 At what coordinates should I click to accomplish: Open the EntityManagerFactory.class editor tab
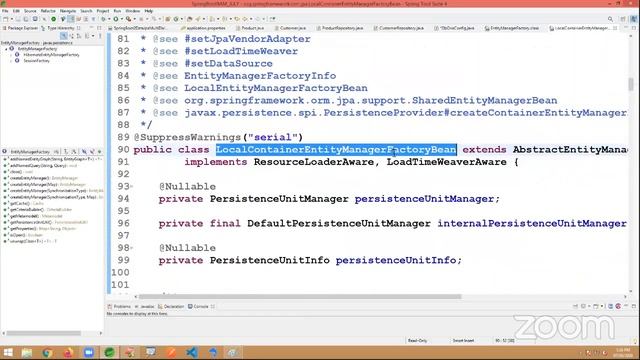512,28
